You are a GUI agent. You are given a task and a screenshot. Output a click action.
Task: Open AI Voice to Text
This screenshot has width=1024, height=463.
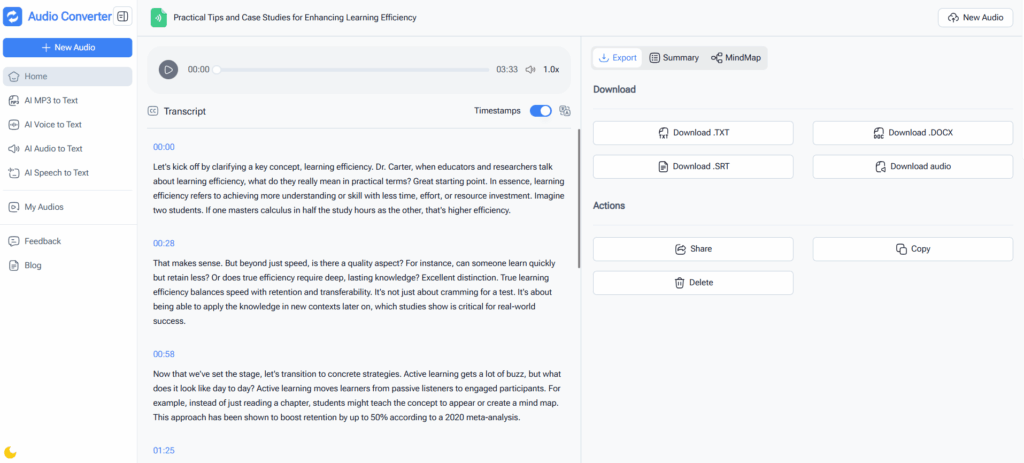67,125
